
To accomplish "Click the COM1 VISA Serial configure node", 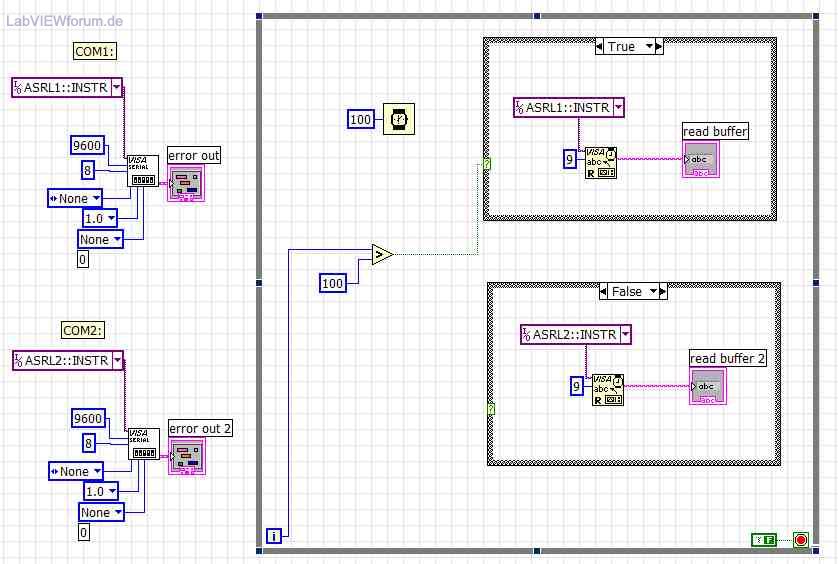I will point(143,171).
